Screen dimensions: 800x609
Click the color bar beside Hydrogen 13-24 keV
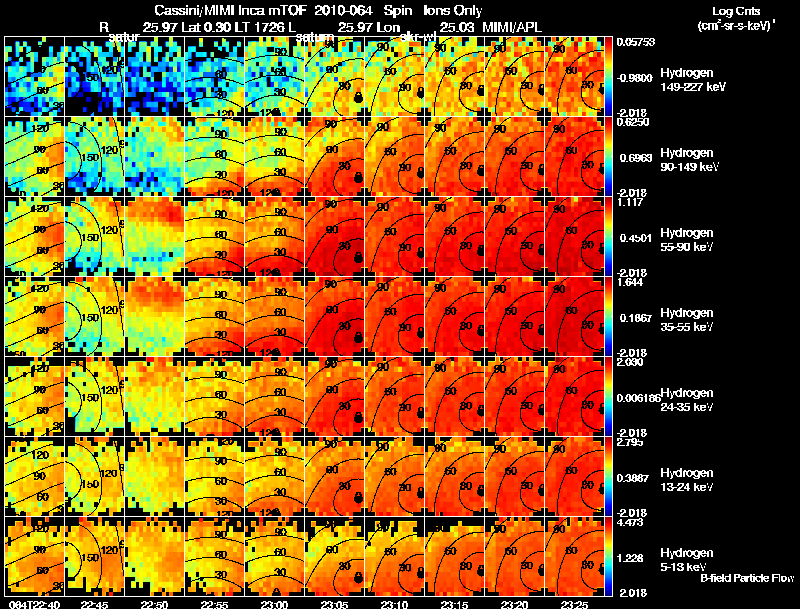(609, 476)
